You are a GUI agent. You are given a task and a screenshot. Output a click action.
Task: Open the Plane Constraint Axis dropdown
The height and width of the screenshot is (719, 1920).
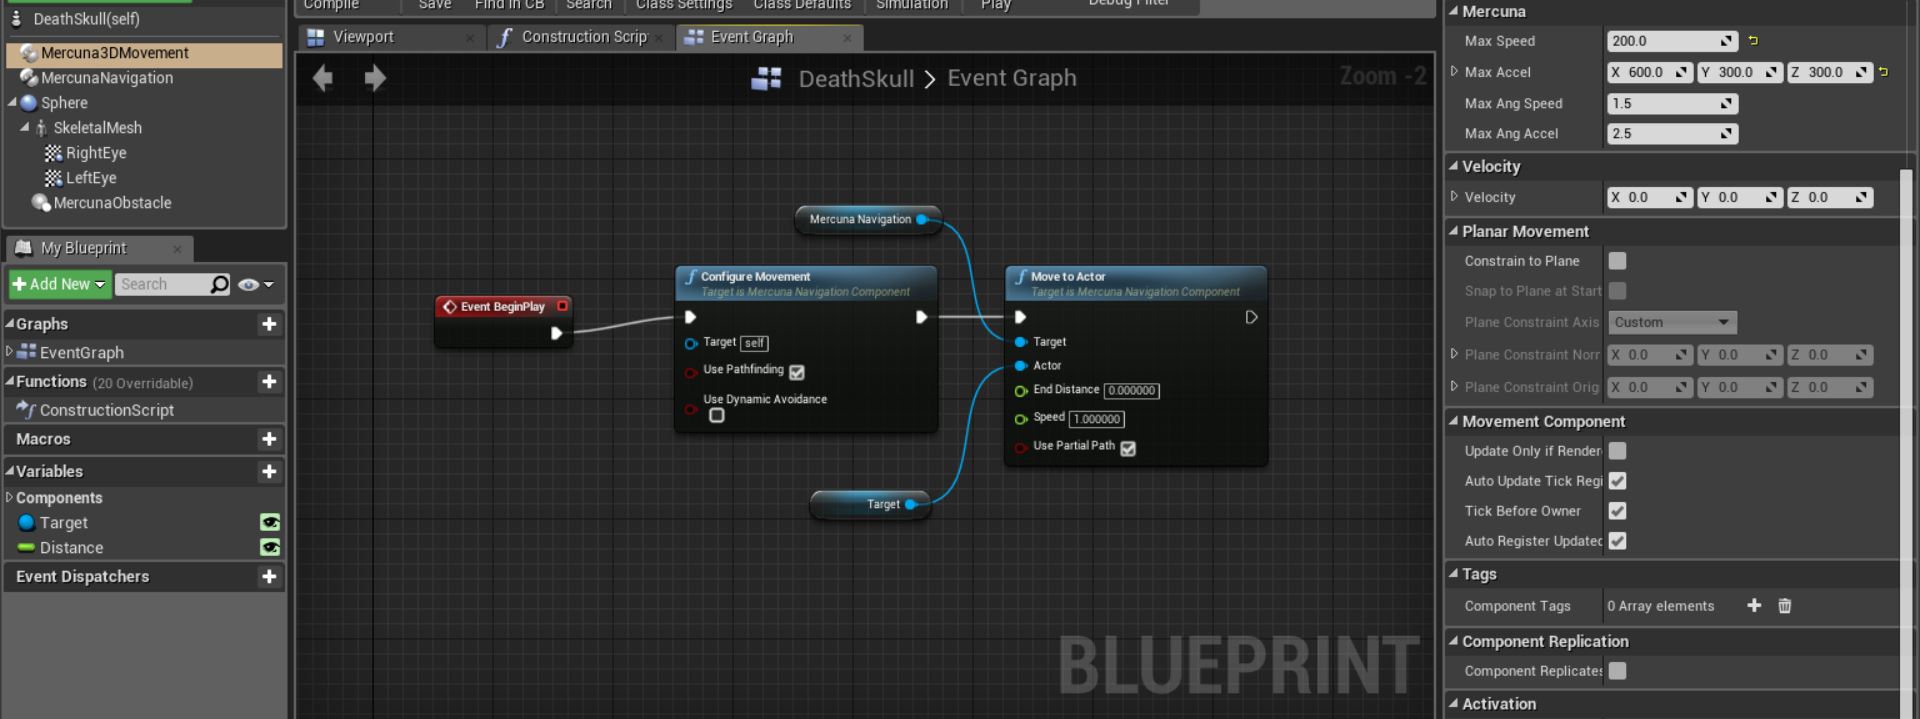(1671, 322)
